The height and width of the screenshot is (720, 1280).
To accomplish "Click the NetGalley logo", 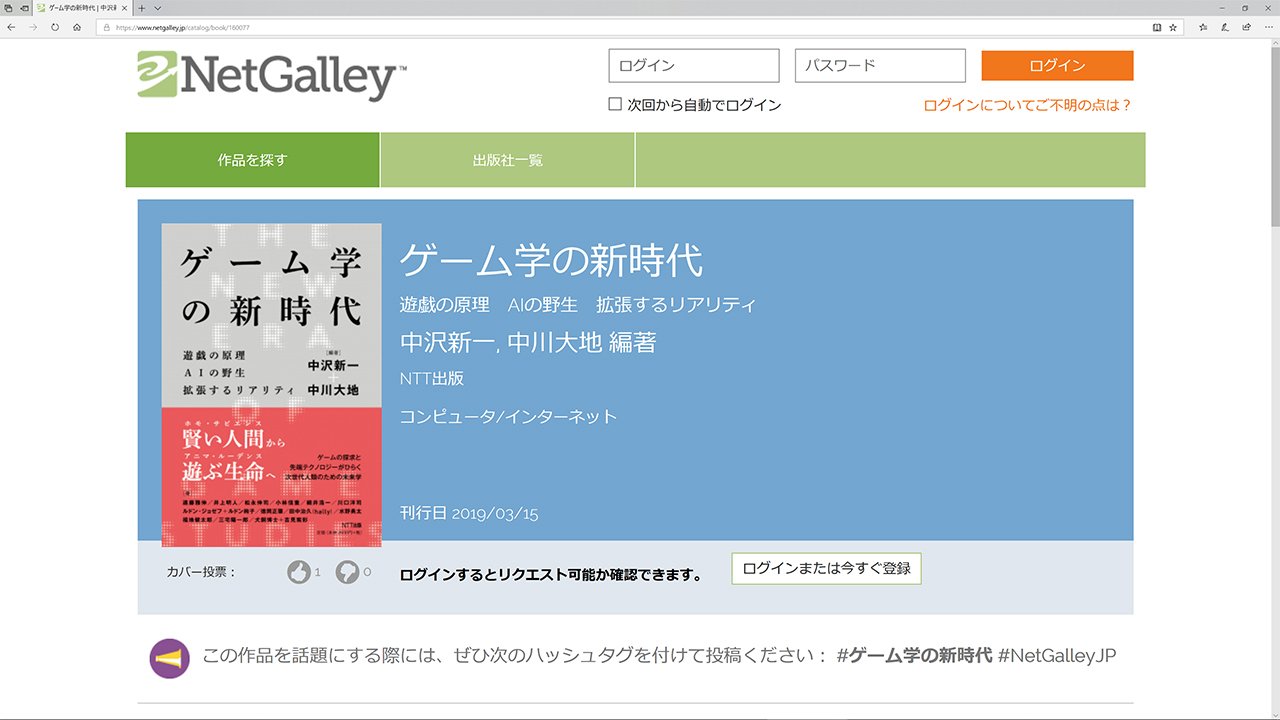I will pos(272,76).
